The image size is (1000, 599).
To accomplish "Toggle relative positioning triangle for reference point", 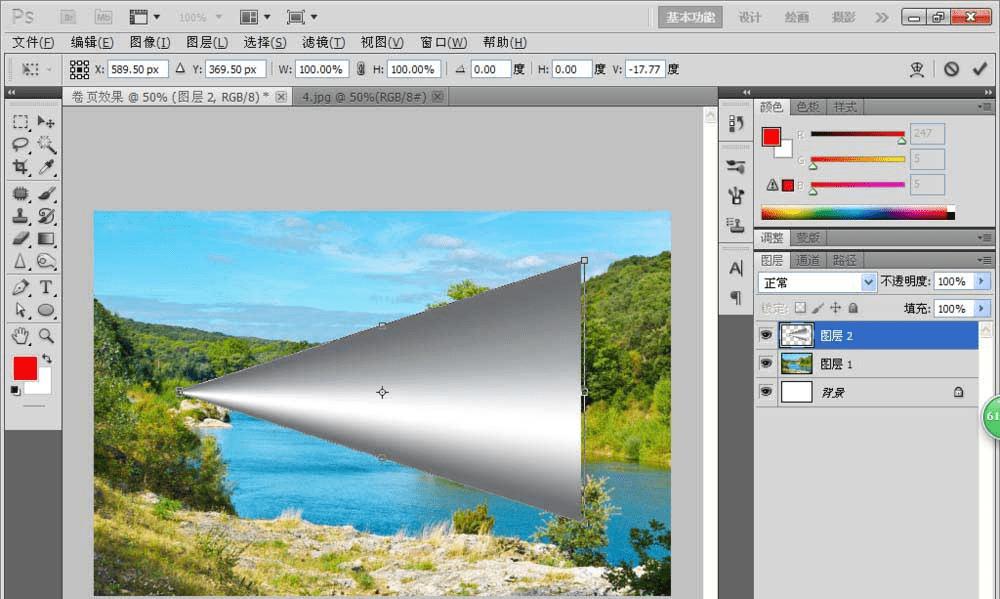I will click(180, 68).
